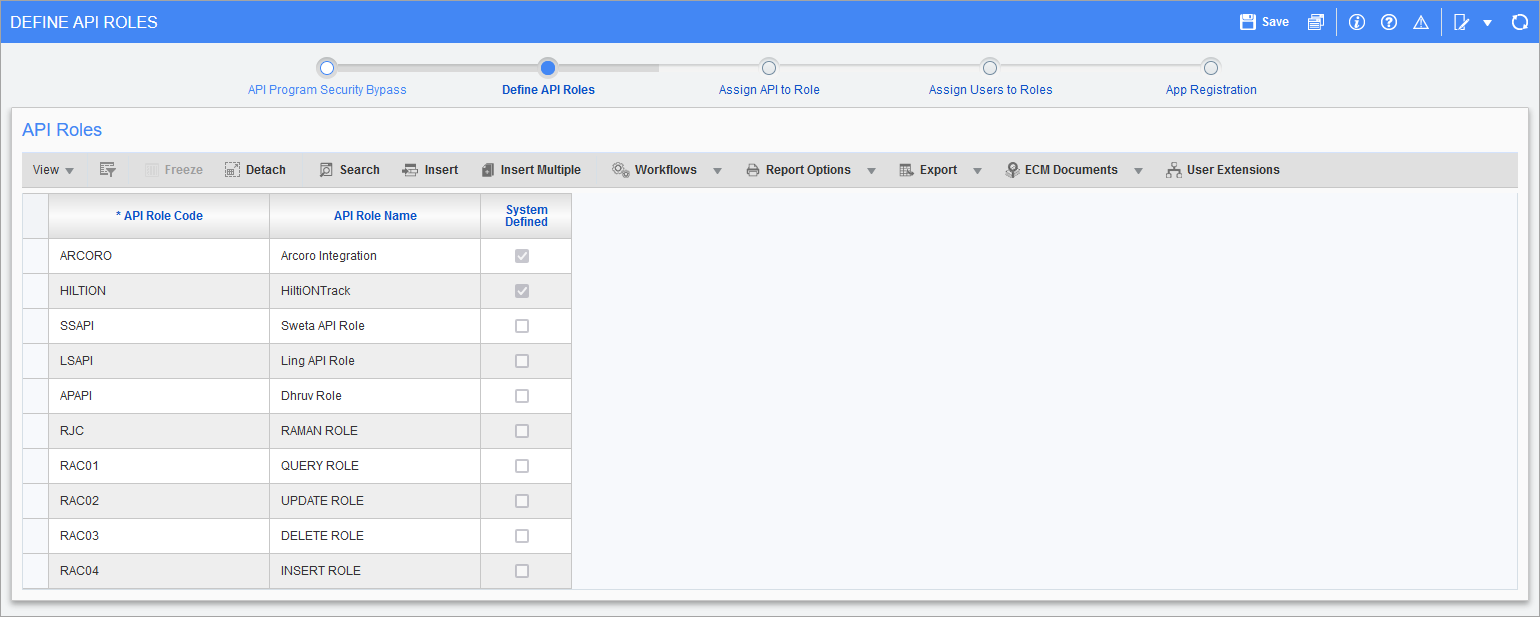Expand the Export dropdown arrow
The image size is (1540, 617).
click(978, 171)
